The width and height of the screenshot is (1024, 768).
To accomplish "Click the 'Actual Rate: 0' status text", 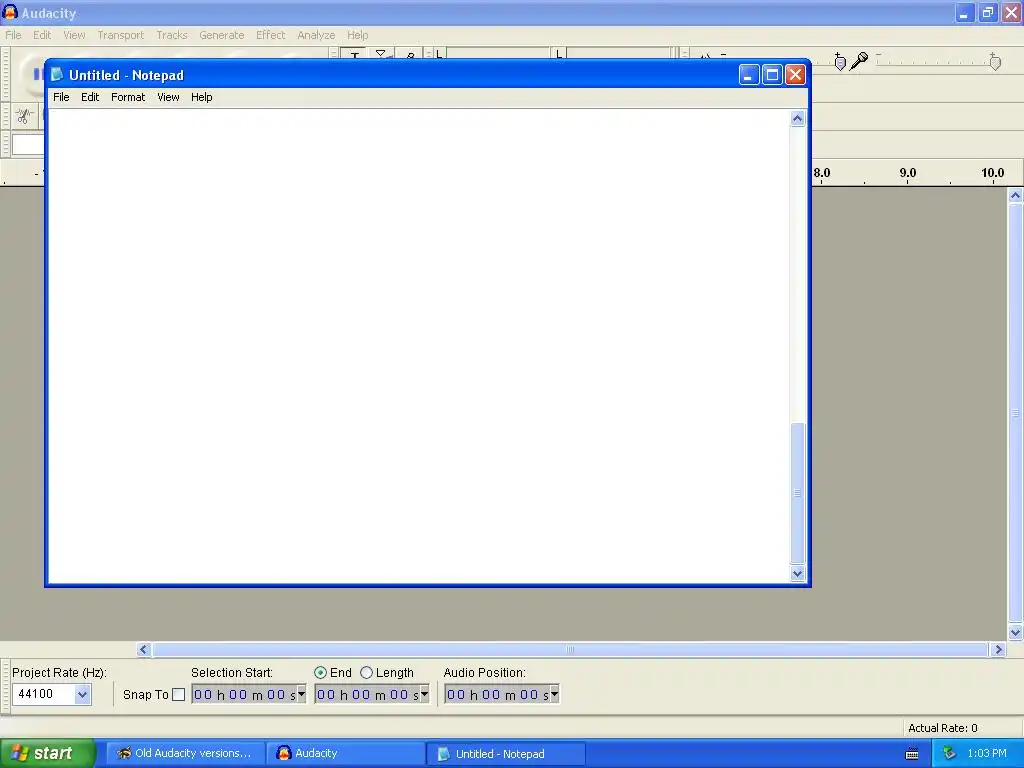I will (942, 728).
